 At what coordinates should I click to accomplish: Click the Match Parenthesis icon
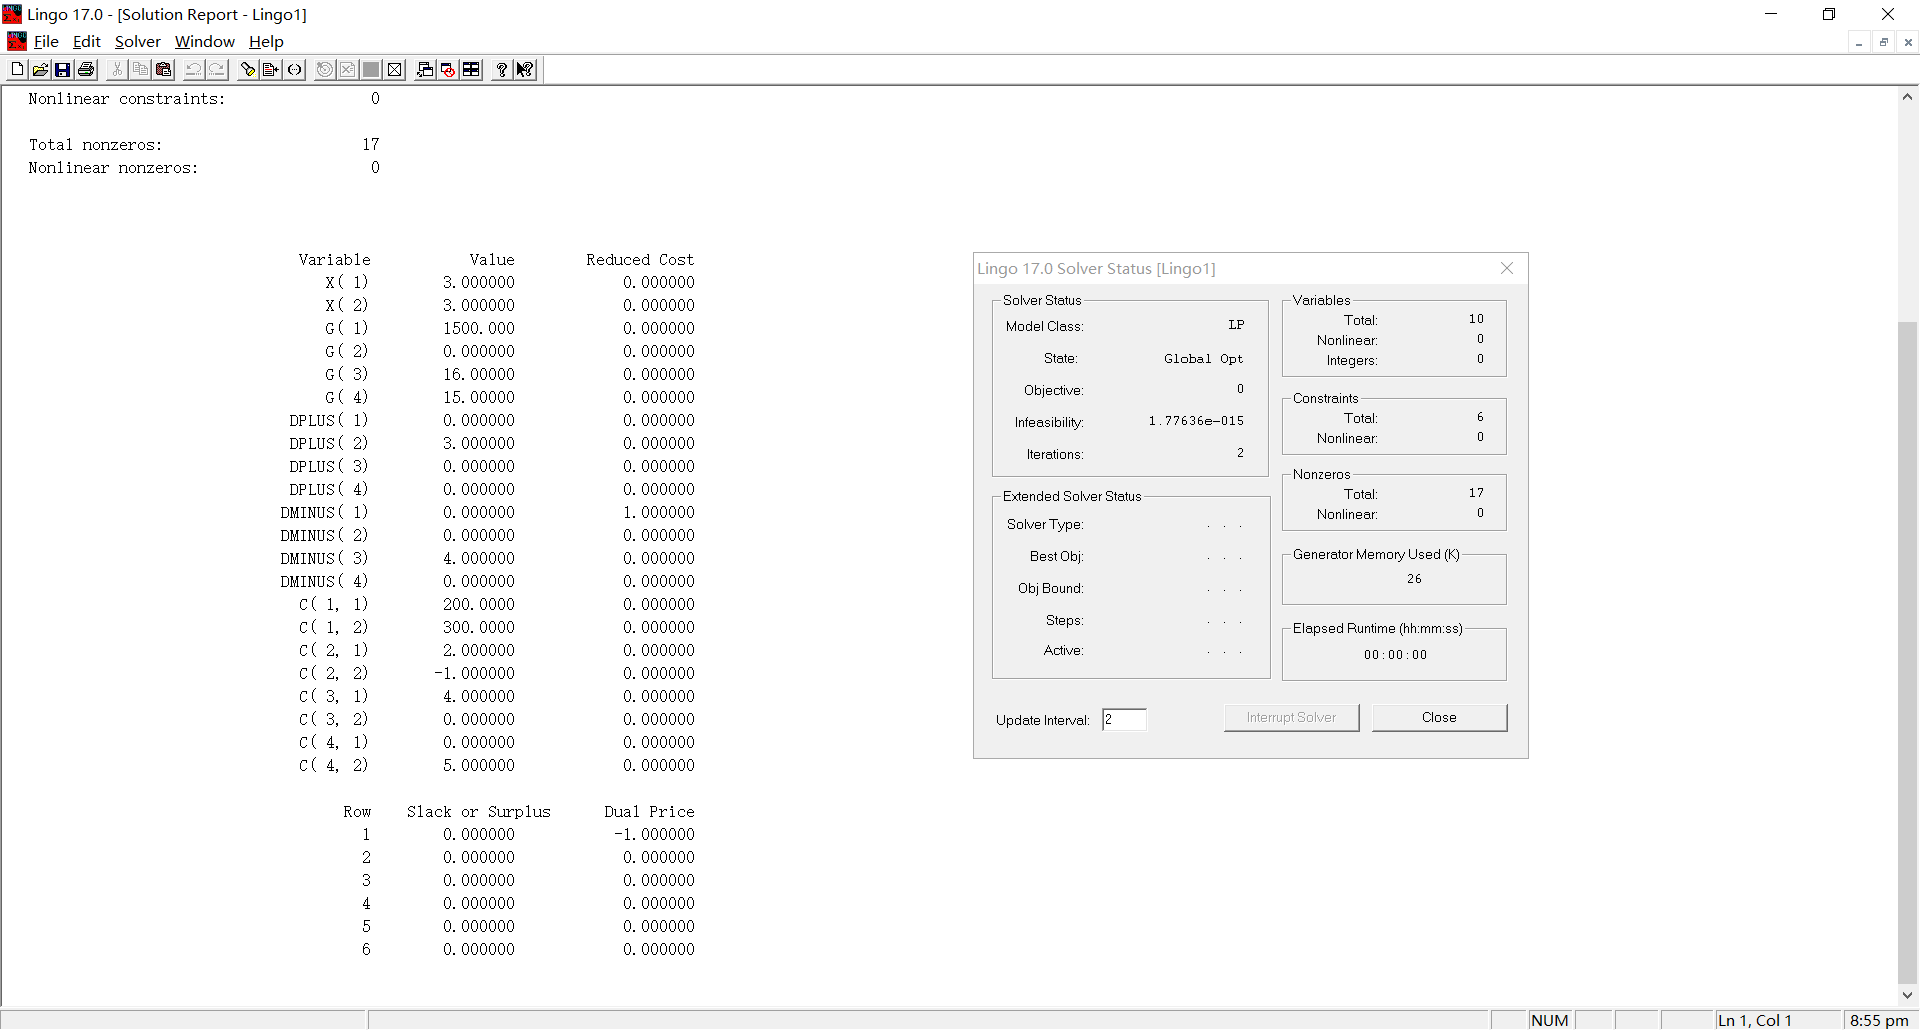(x=295, y=70)
